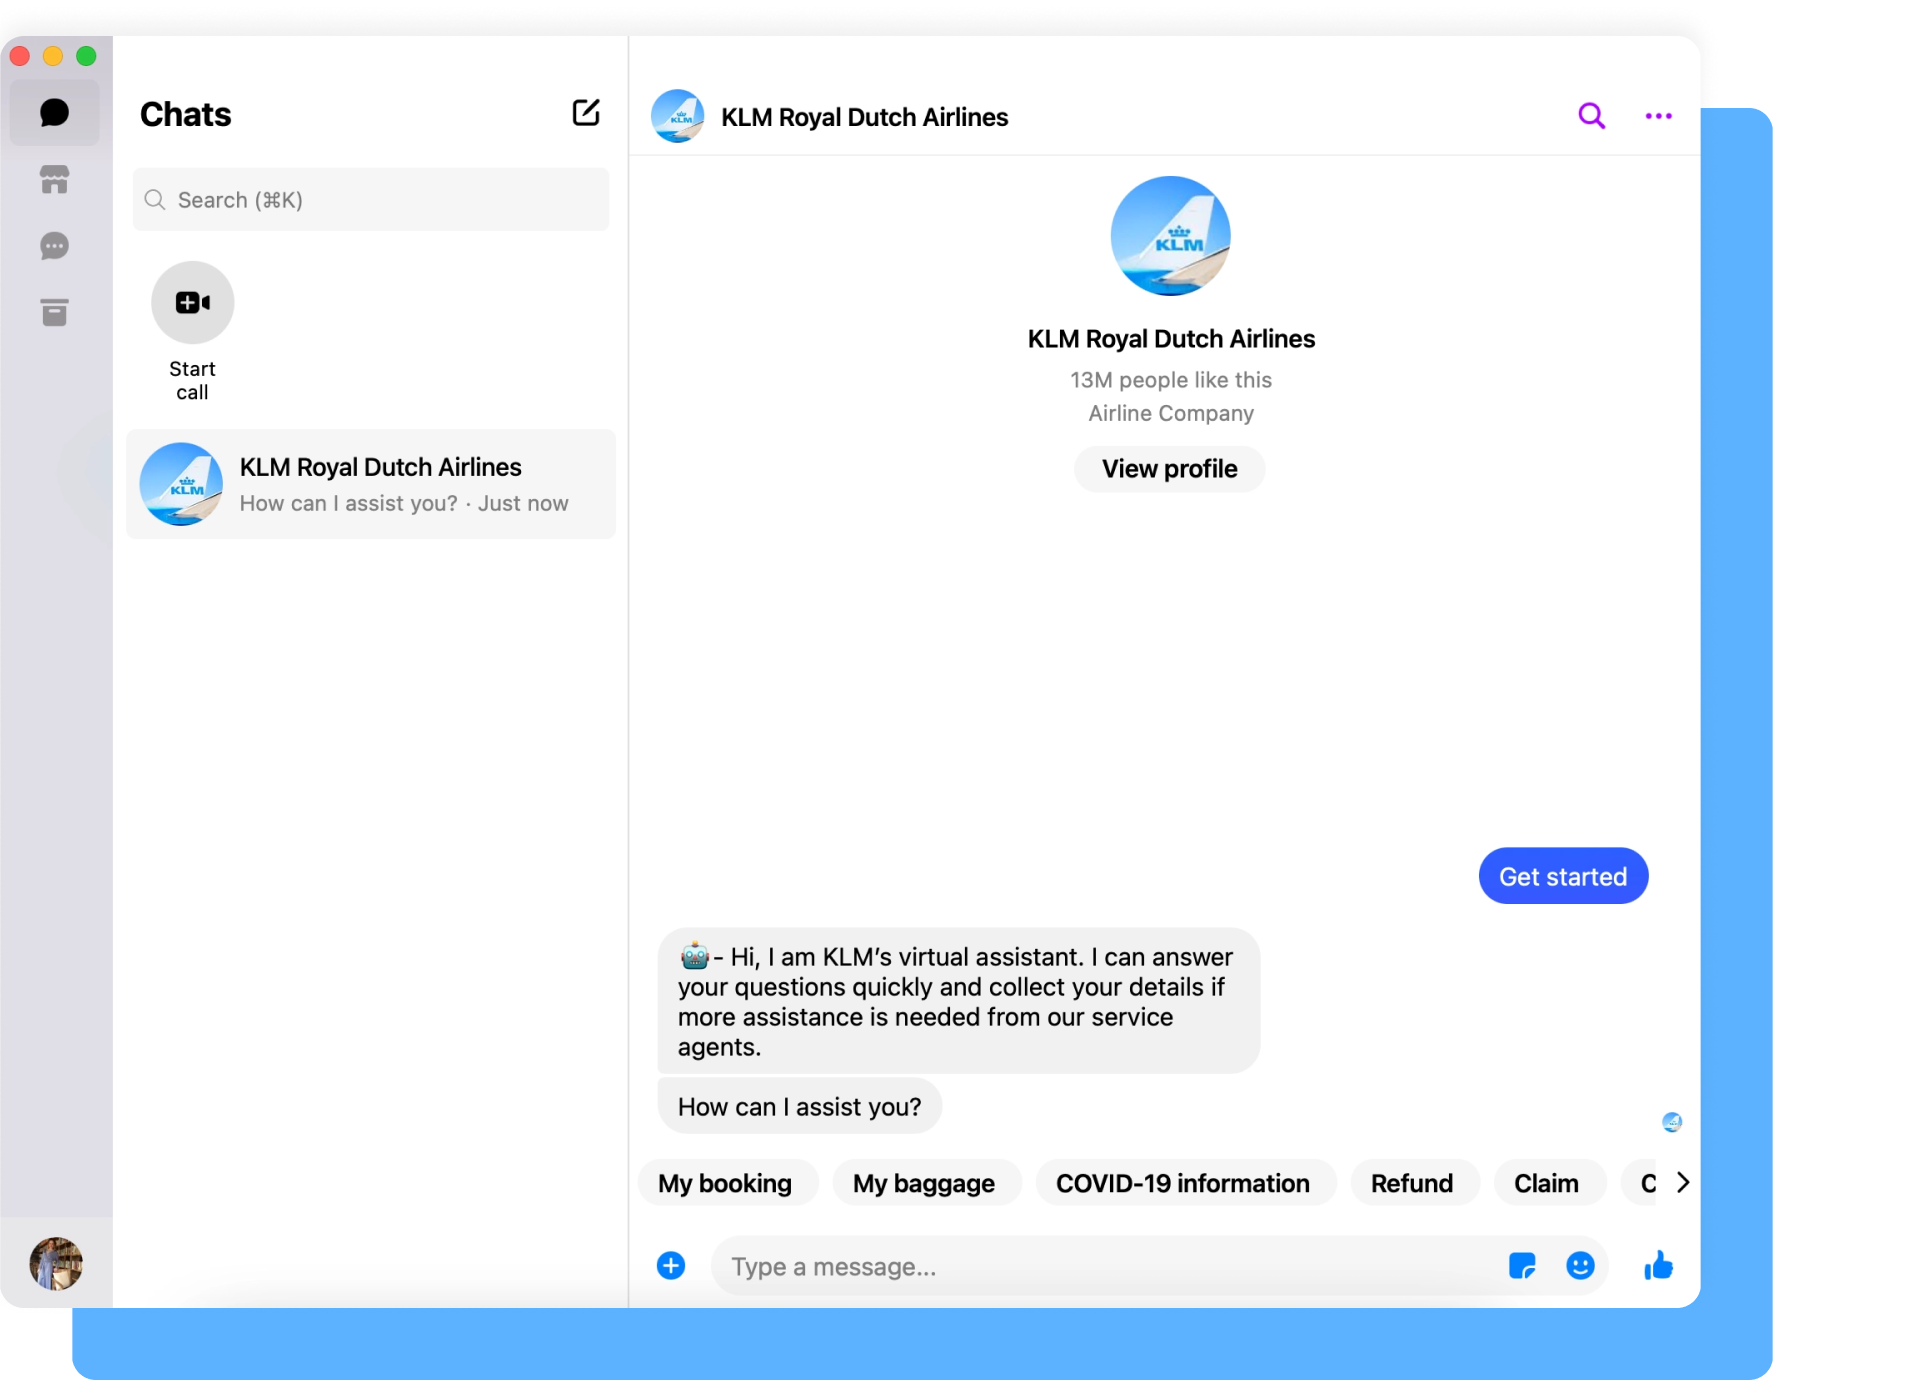1932x1380 pixels.
Task: Start a new video call
Action: coord(193,303)
